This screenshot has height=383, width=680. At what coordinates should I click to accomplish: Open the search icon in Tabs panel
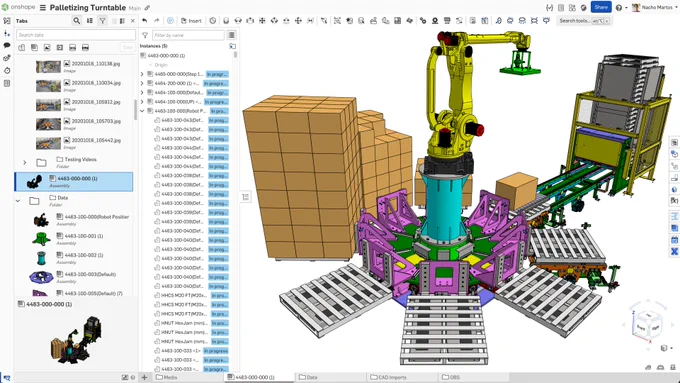coord(77,20)
